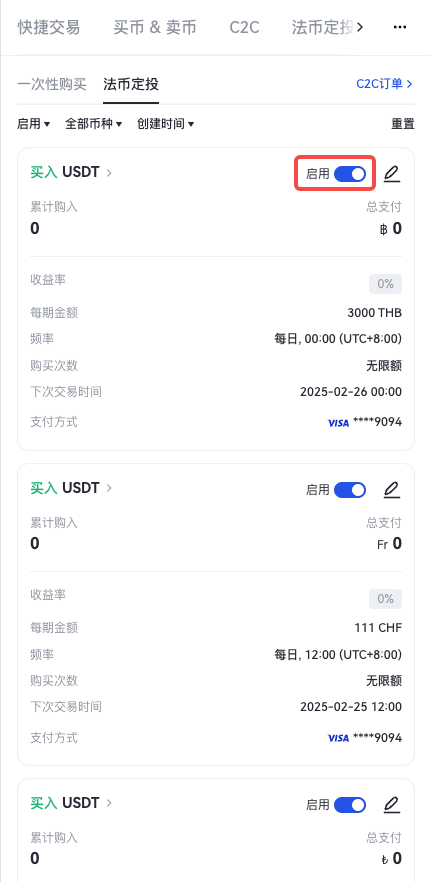Show more tabs with right arrow
The height and width of the screenshot is (882, 431).
(x=360, y=27)
